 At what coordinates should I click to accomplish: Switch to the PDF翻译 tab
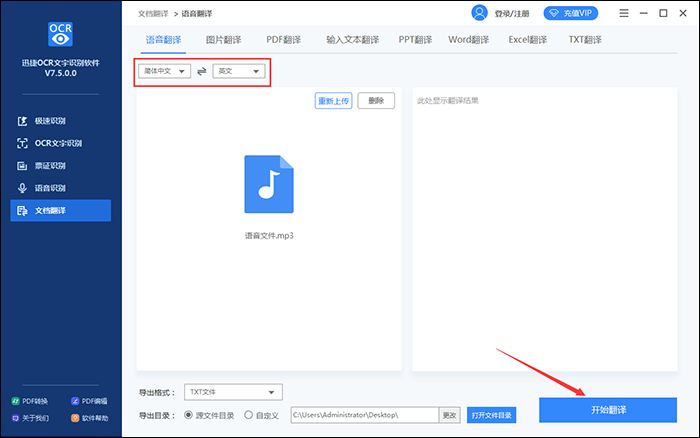click(284, 39)
